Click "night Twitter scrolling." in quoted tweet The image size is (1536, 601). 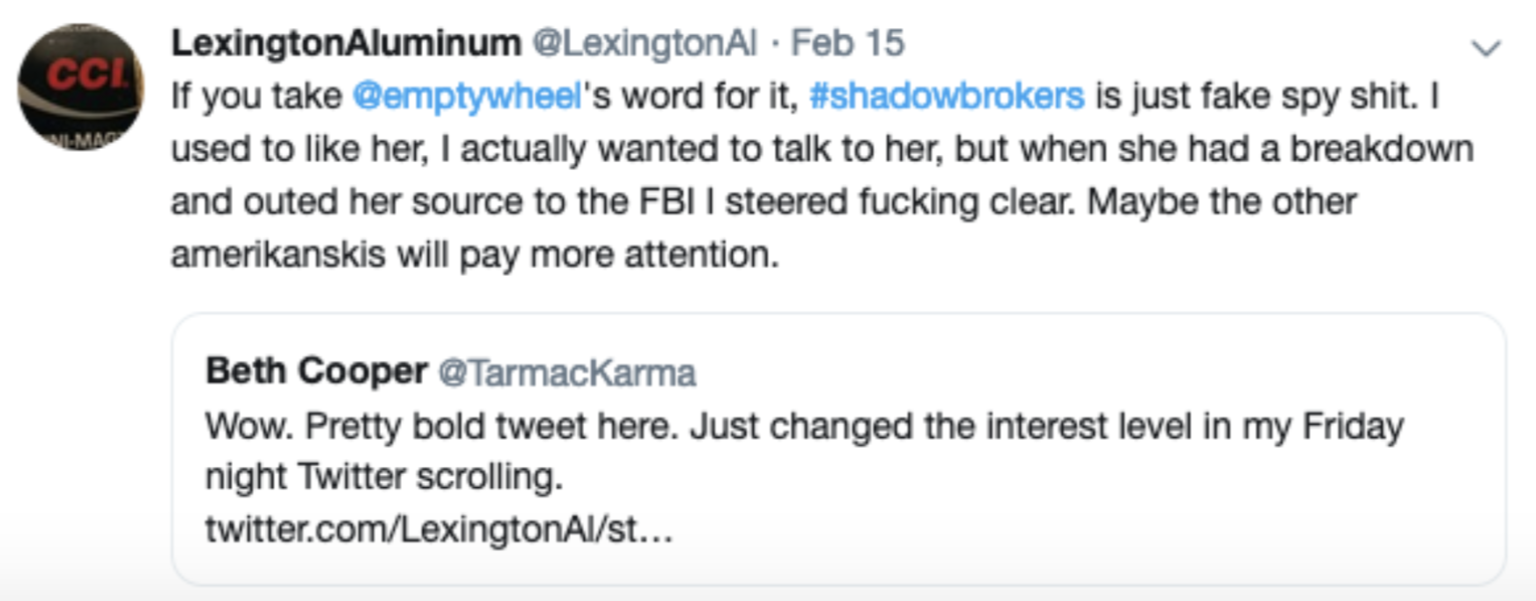click(384, 478)
